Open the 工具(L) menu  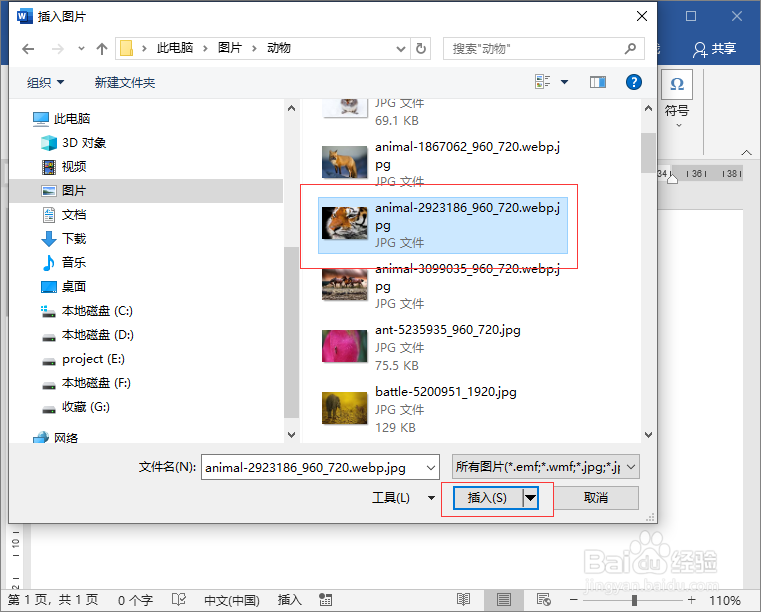(x=403, y=497)
